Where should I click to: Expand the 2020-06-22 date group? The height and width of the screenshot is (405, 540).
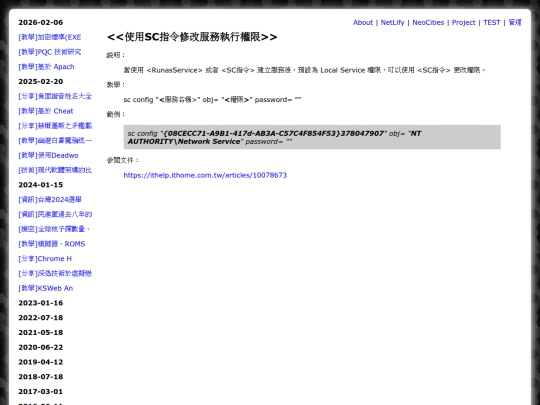[41, 347]
